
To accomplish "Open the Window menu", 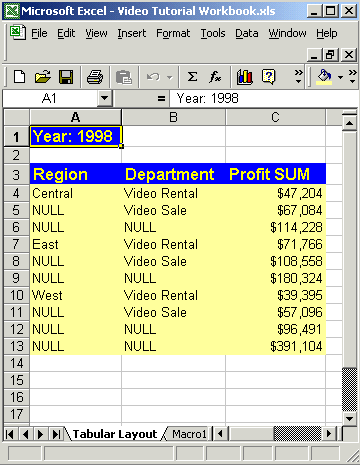I will coord(287,33).
